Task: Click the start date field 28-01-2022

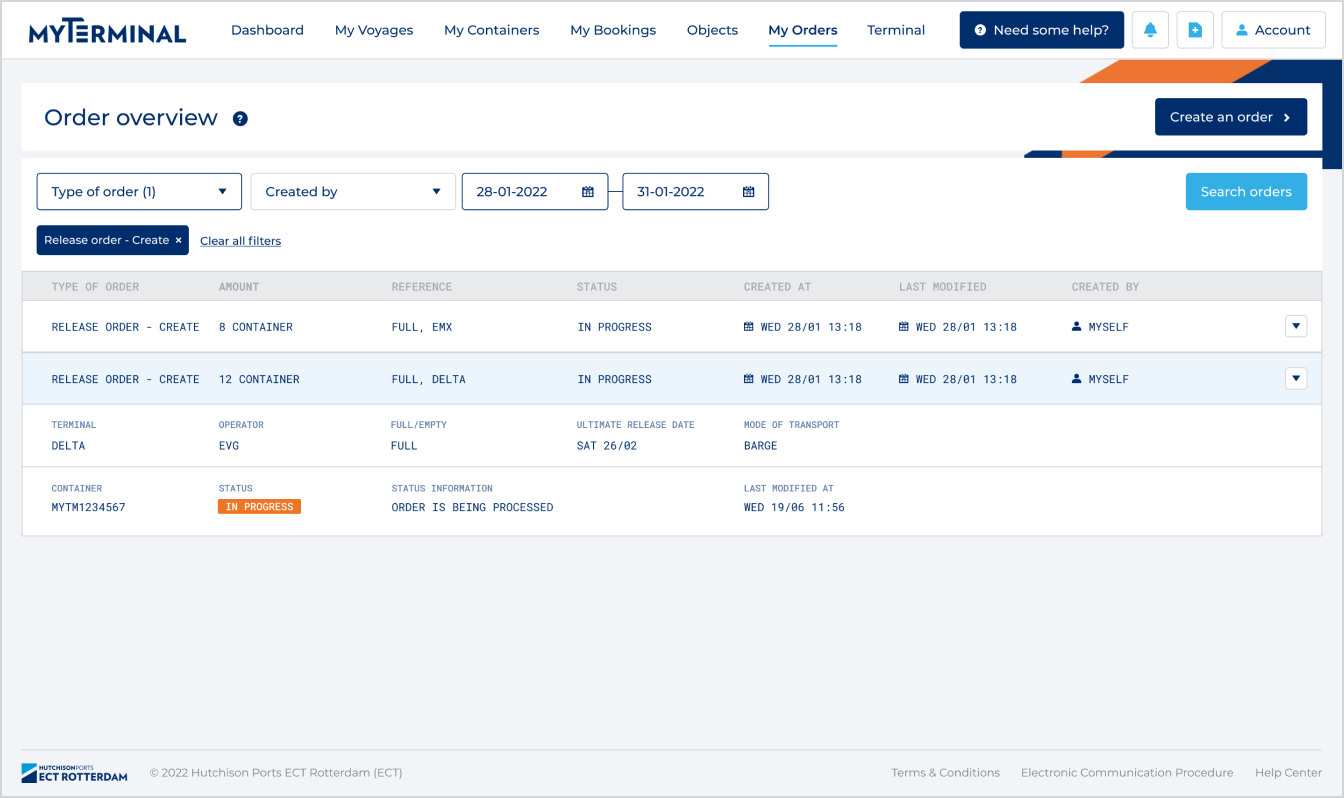Action: click(535, 192)
